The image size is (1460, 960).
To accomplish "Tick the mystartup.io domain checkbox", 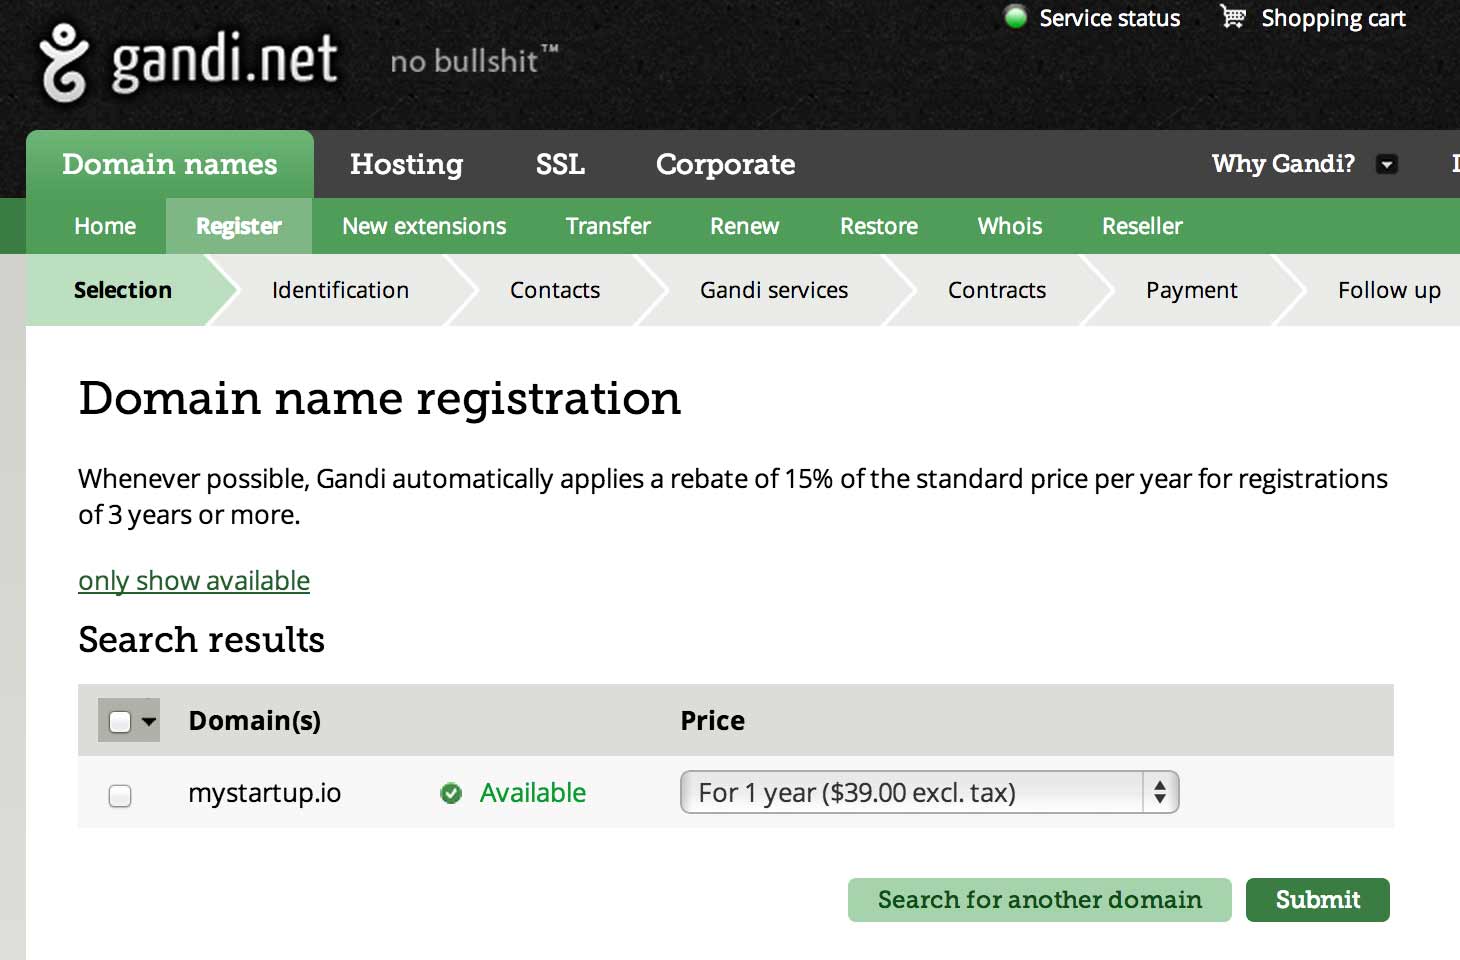I will [120, 796].
